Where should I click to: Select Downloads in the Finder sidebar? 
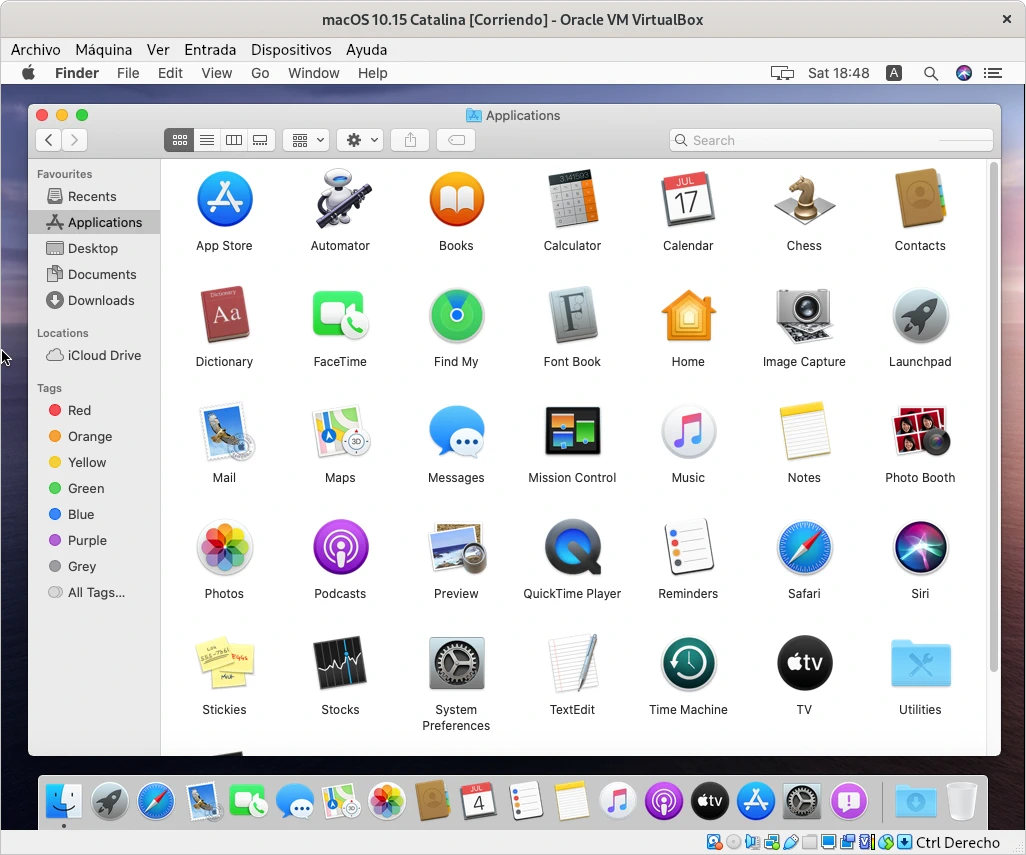(x=100, y=300)
